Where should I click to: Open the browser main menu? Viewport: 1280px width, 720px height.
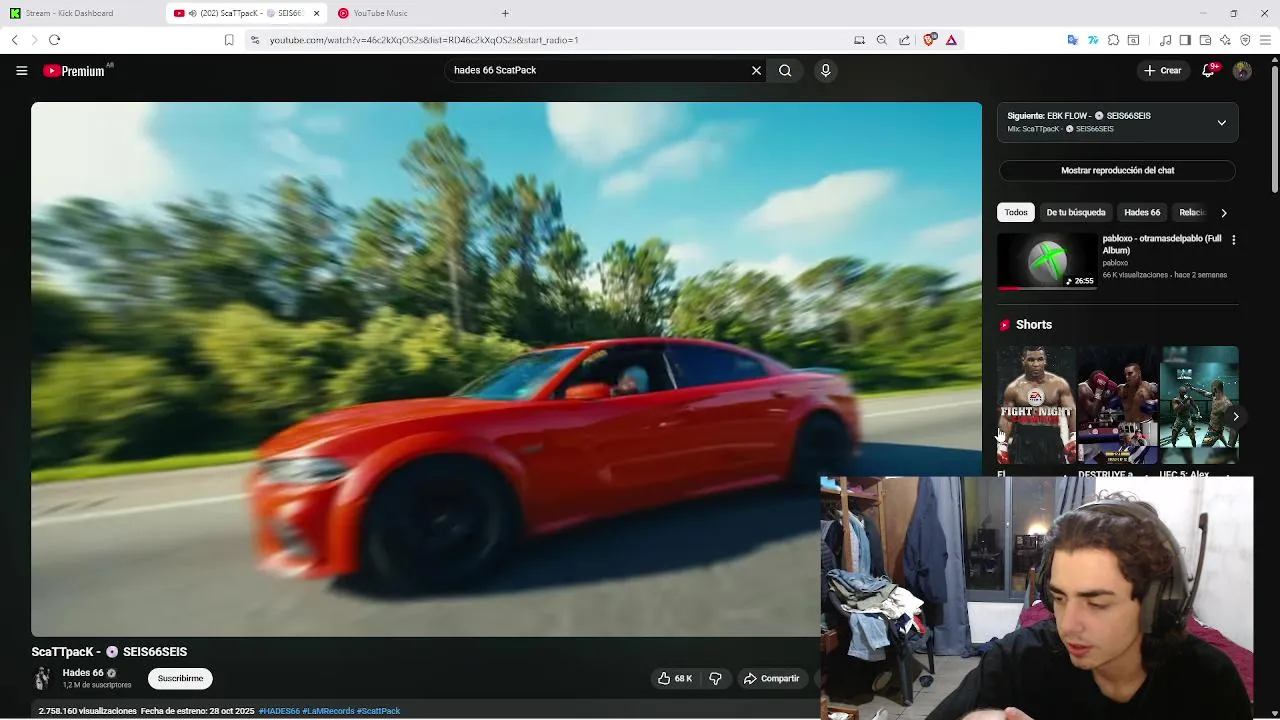click(1266, 40)
